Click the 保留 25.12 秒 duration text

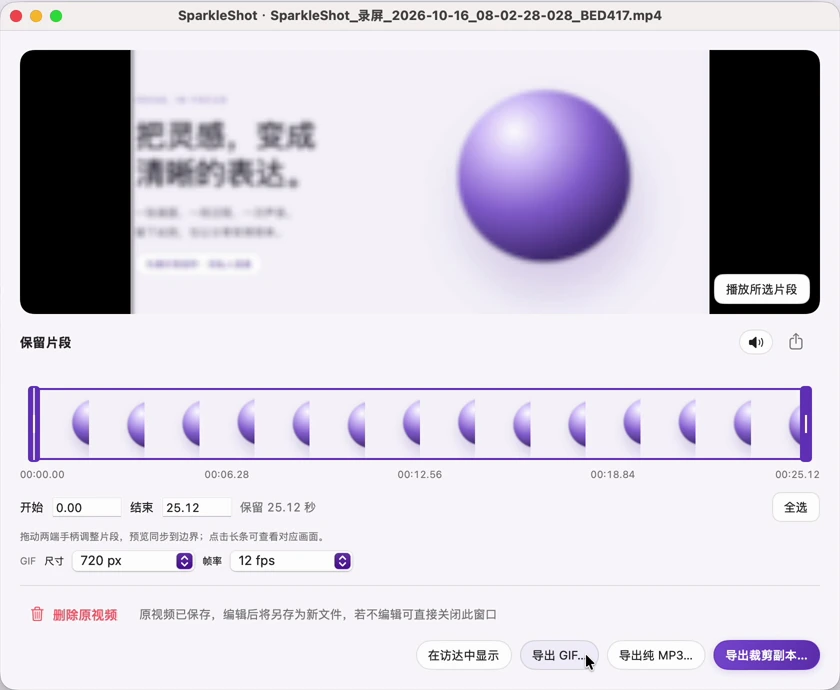[x=278, y=507]
